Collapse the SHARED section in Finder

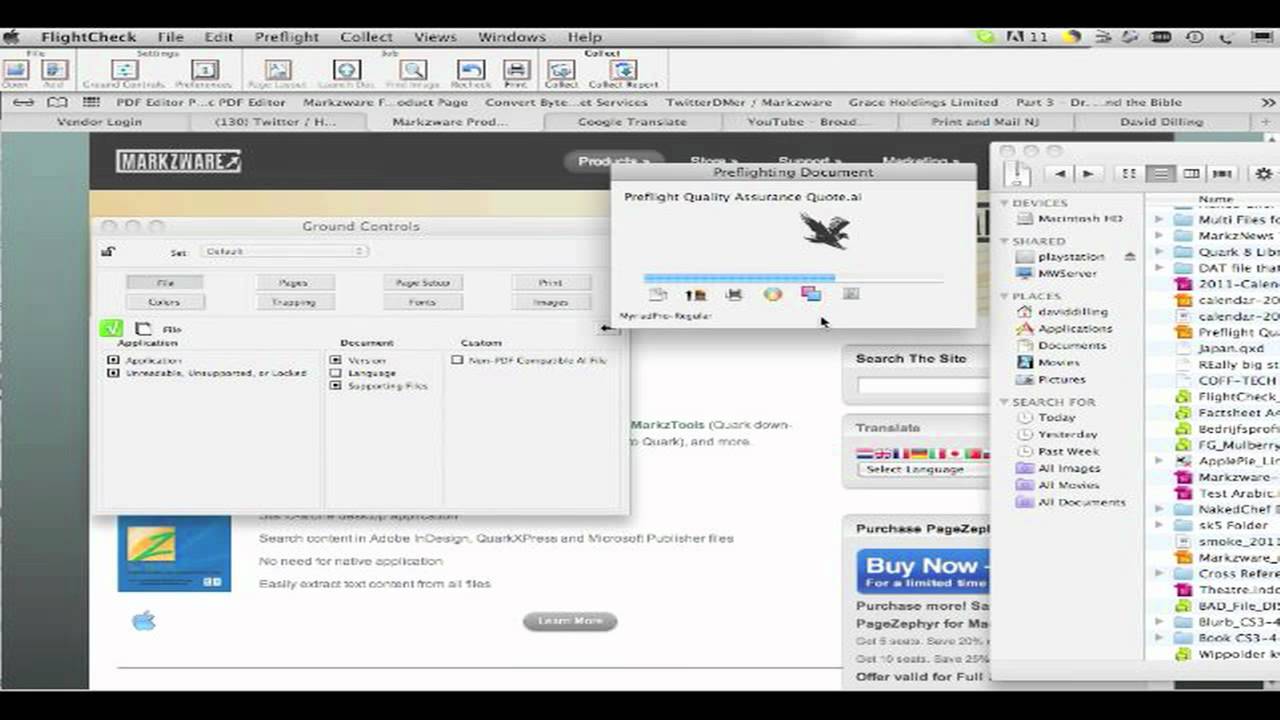(1004, 241)
